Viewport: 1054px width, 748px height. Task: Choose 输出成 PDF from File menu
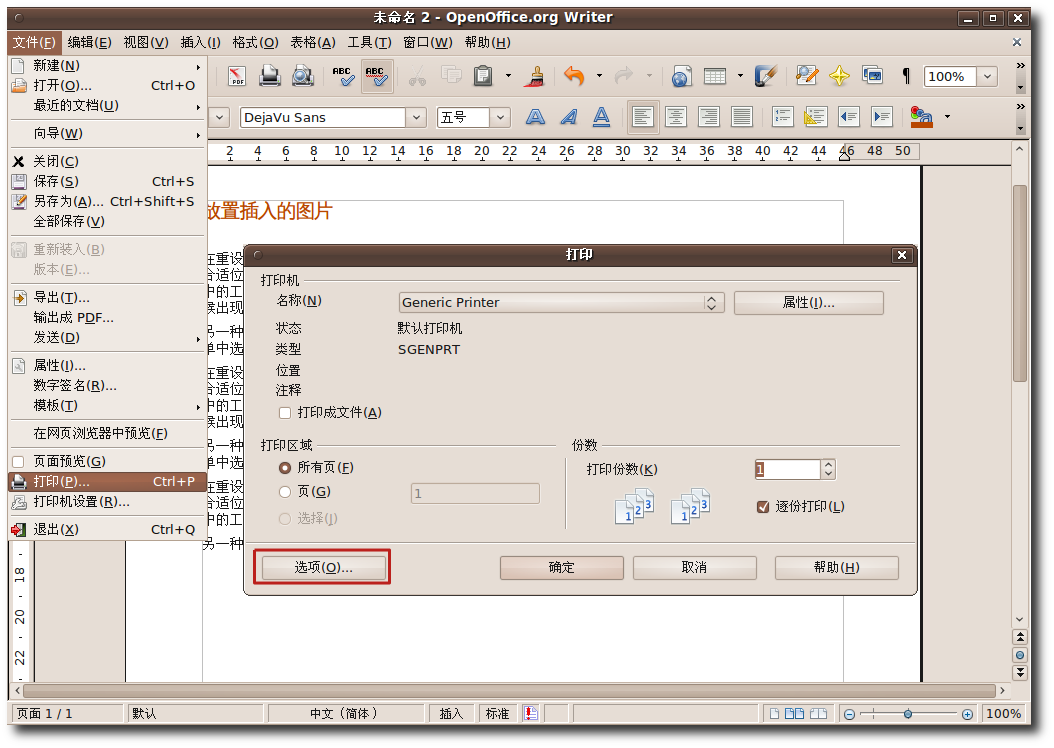coord(107,318)
